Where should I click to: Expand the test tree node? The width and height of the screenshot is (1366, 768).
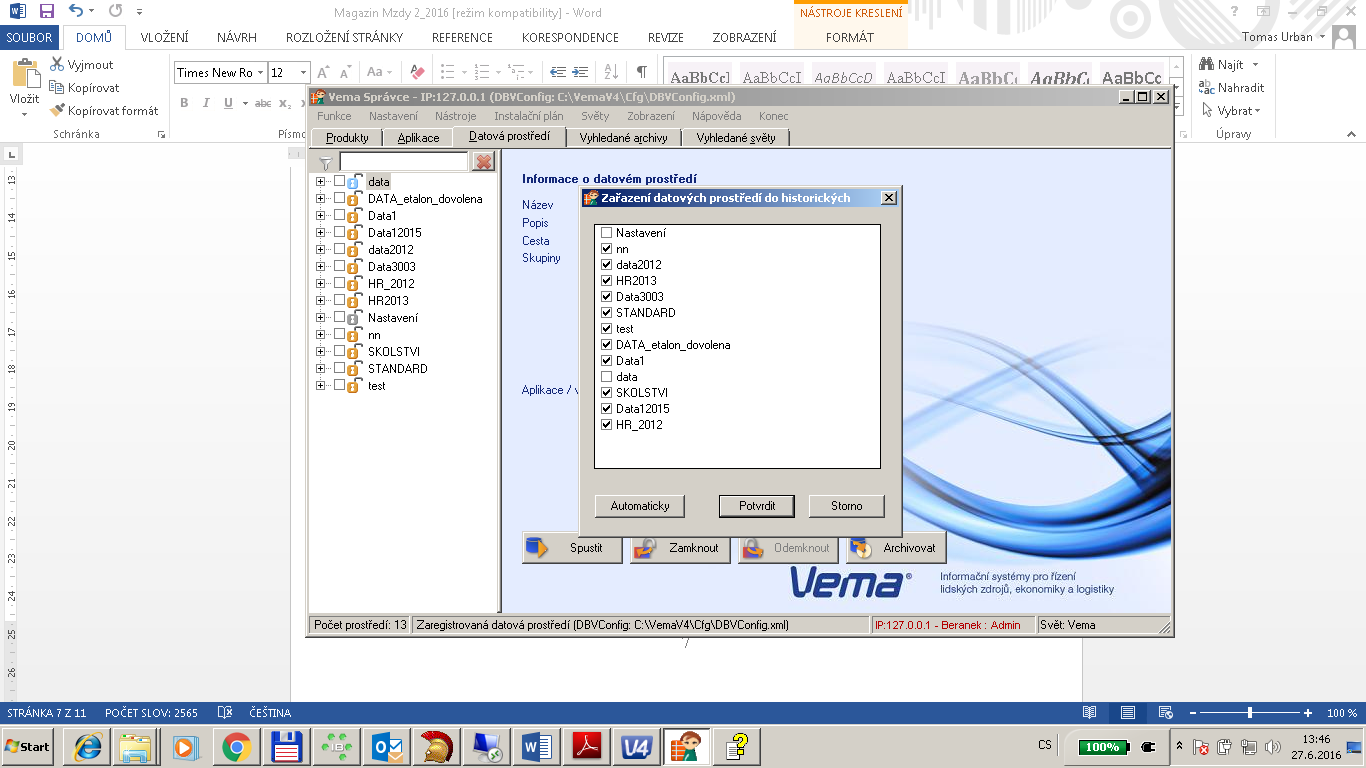pyautogui.click(x=321, y=385)
